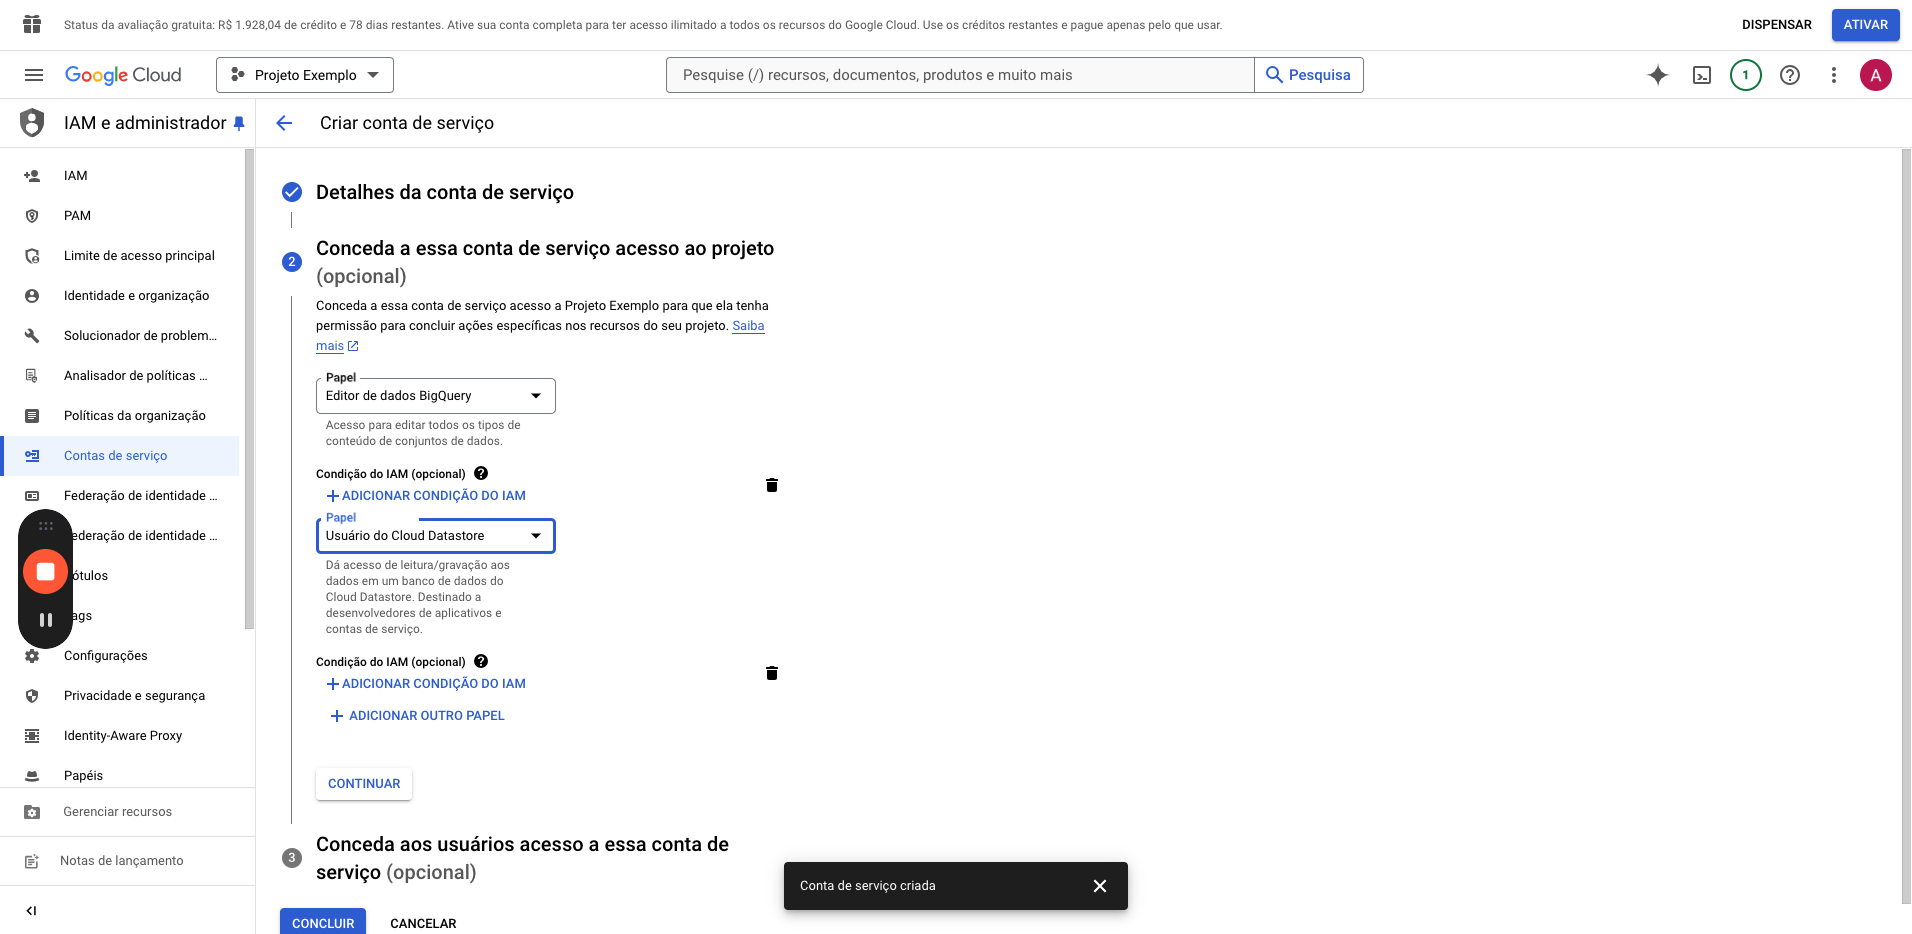
Task: Delete the Editor de dados BigQuery role row
Action: (772, 485)
